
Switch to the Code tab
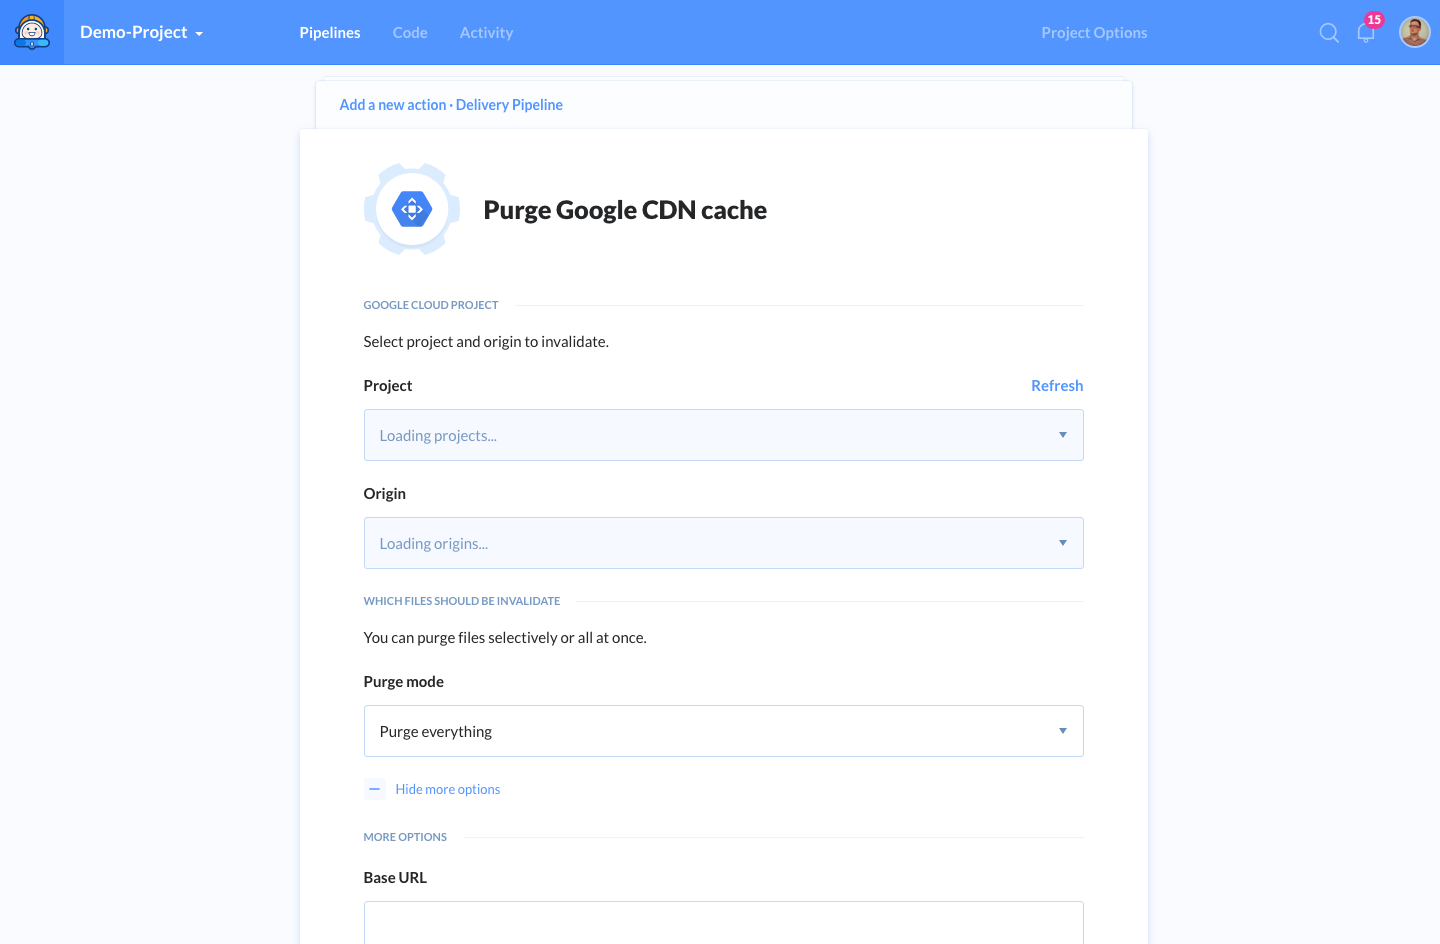(x=410, y=32)
